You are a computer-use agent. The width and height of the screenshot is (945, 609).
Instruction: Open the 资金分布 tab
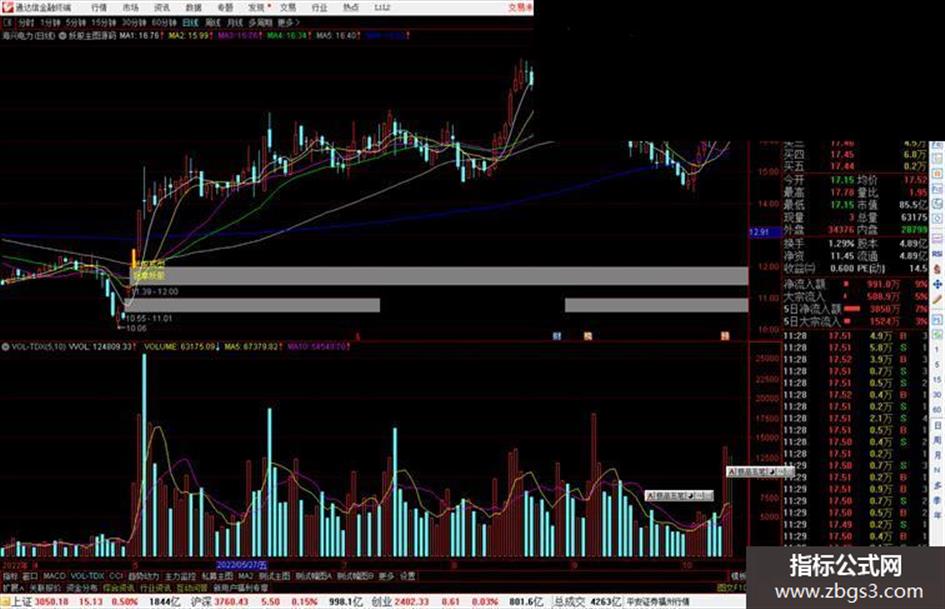[82, 587]
